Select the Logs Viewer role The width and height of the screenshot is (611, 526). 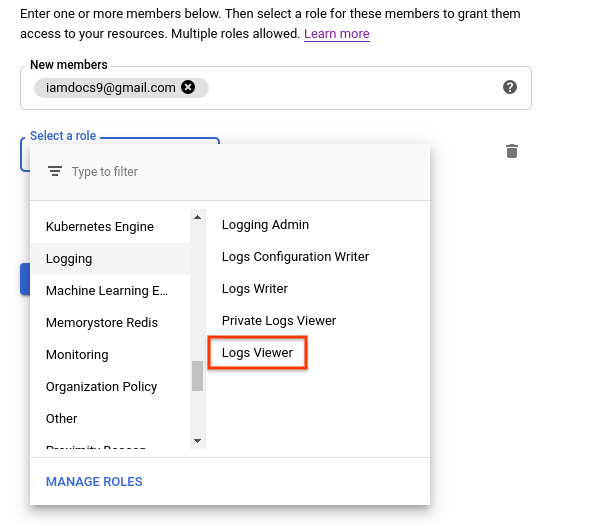(257, 353)
